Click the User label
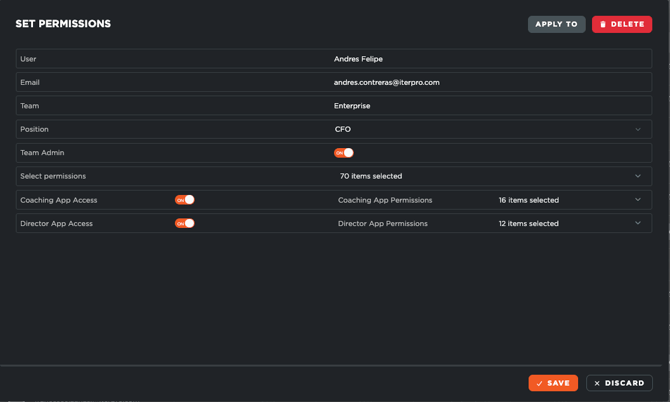The image size is (670, 402). click(28, 59)
